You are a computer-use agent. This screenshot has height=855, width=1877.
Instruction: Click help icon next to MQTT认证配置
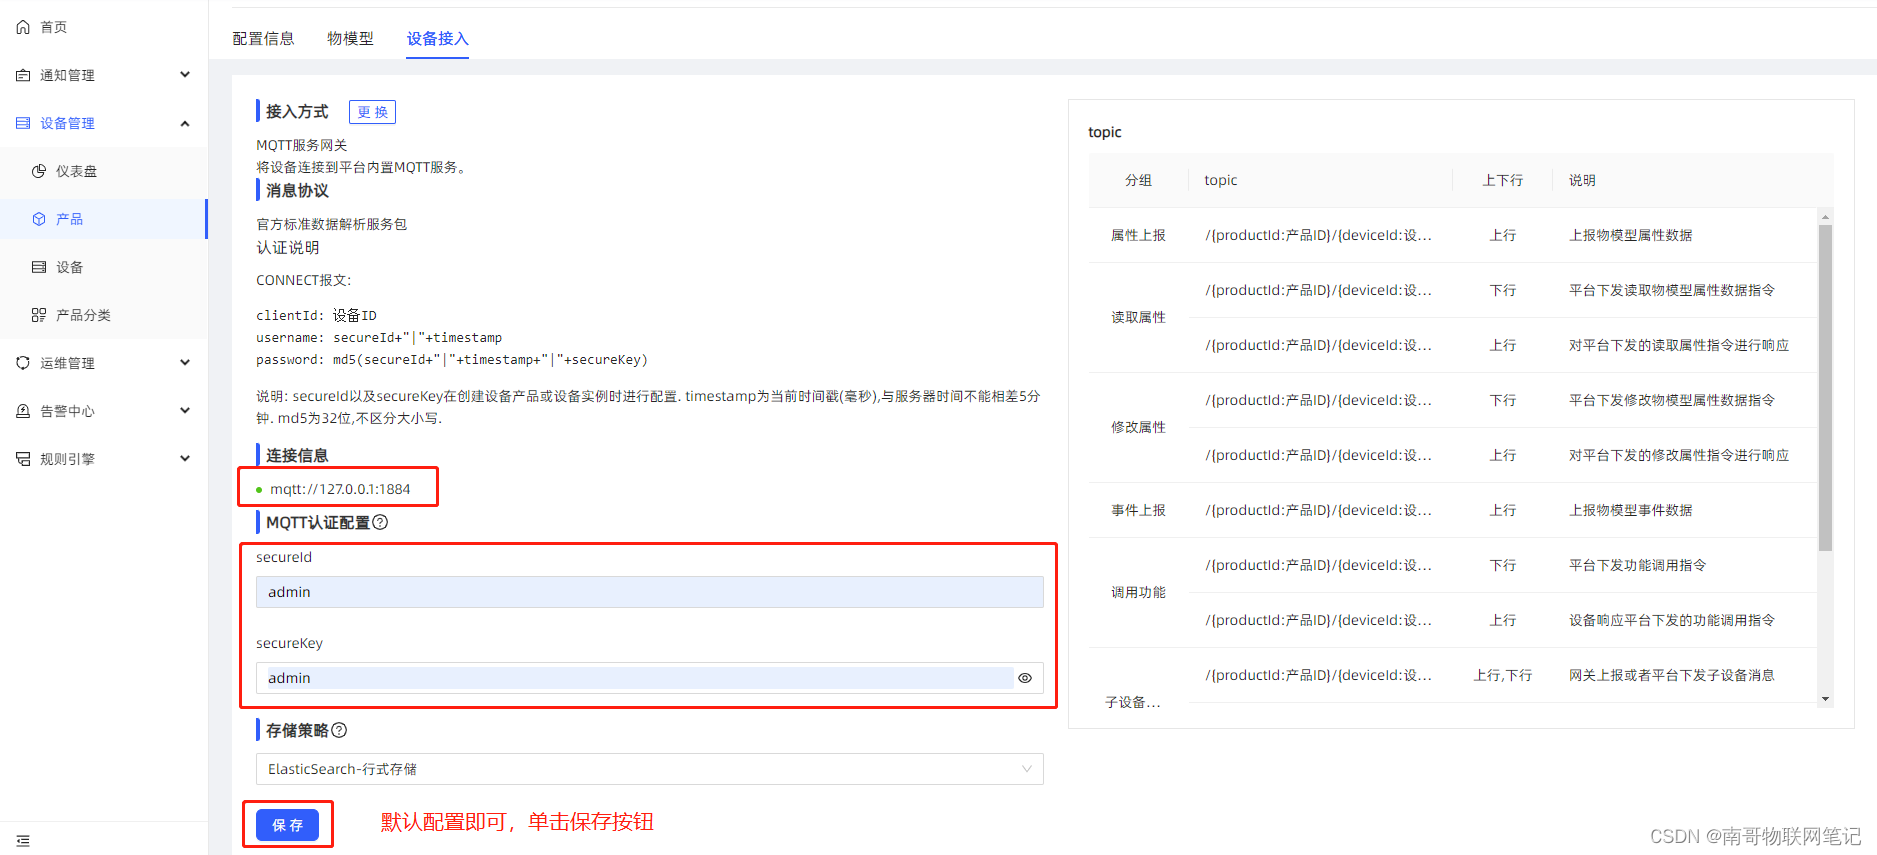[380, 522]
